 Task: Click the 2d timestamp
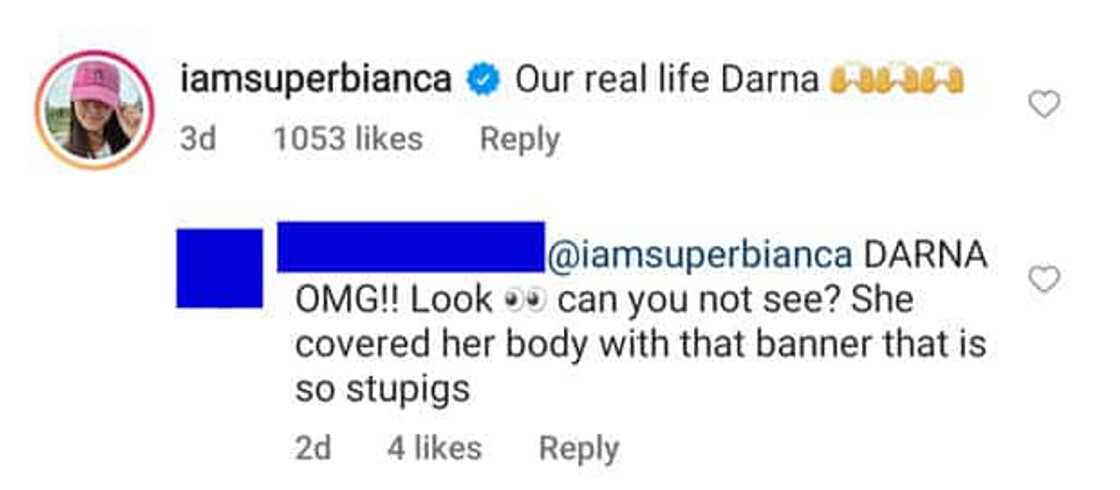pyautogui.click(x=313, y=449)
